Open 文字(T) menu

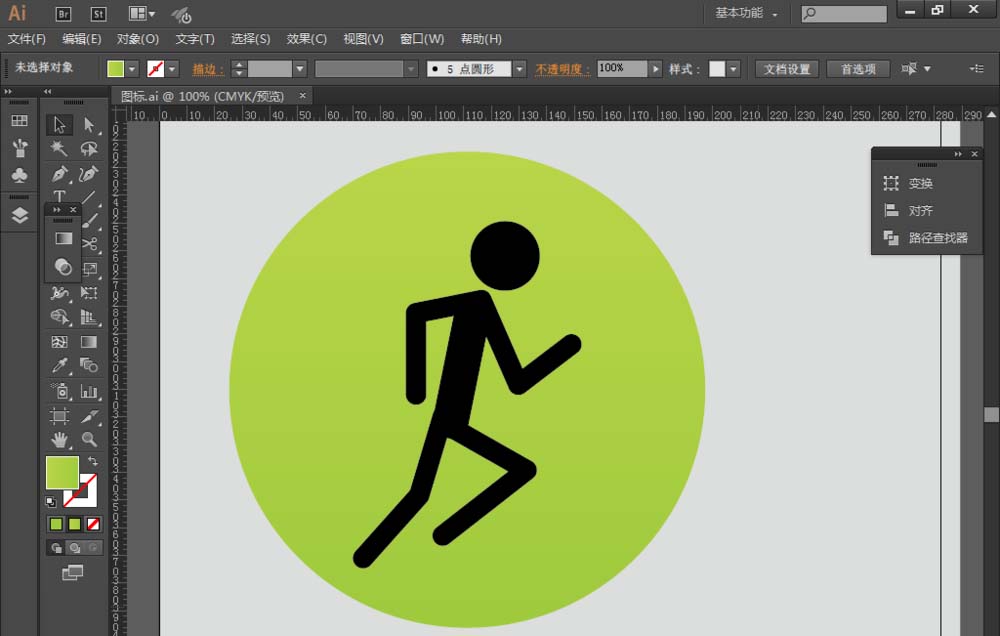195,39
